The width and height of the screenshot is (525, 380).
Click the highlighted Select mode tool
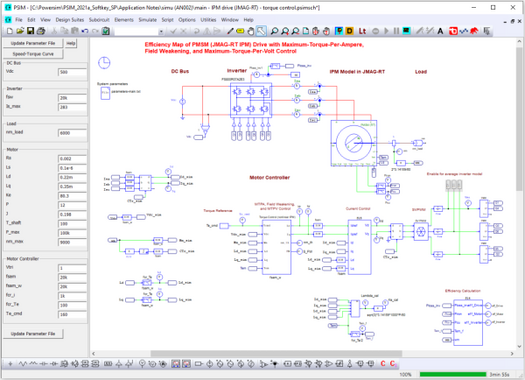tap(261, 31)
